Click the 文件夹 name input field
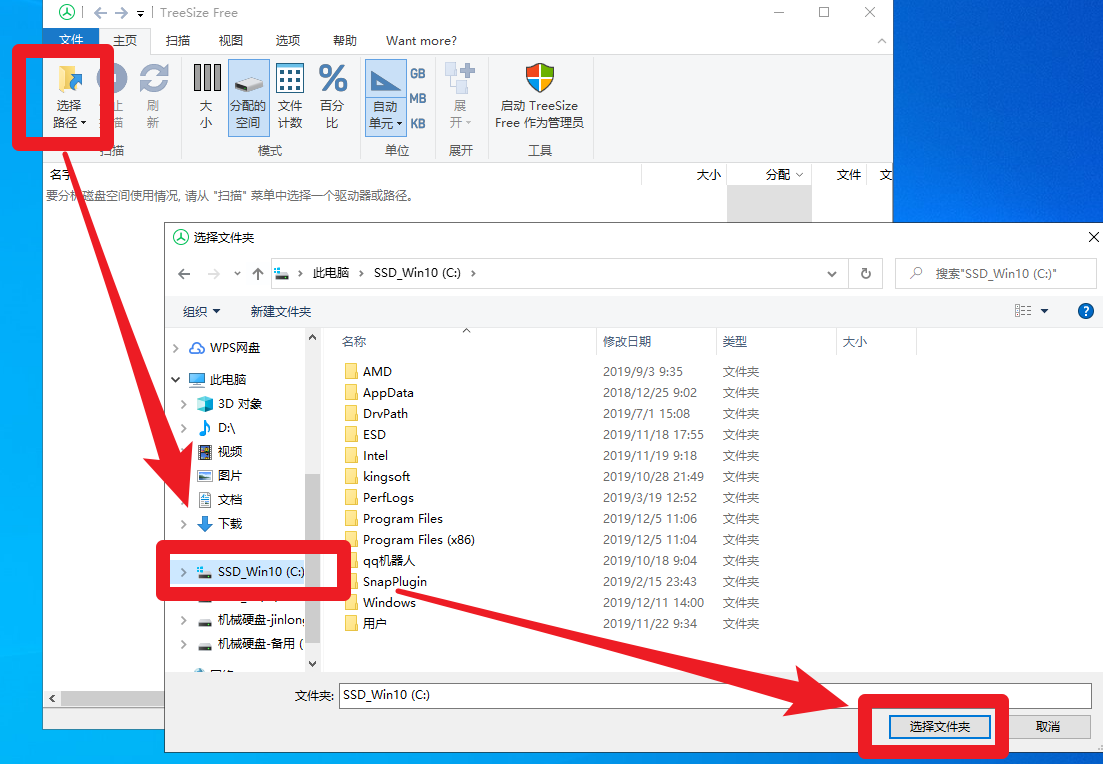Screen dimensions: 1103x764 coord(715,695)
